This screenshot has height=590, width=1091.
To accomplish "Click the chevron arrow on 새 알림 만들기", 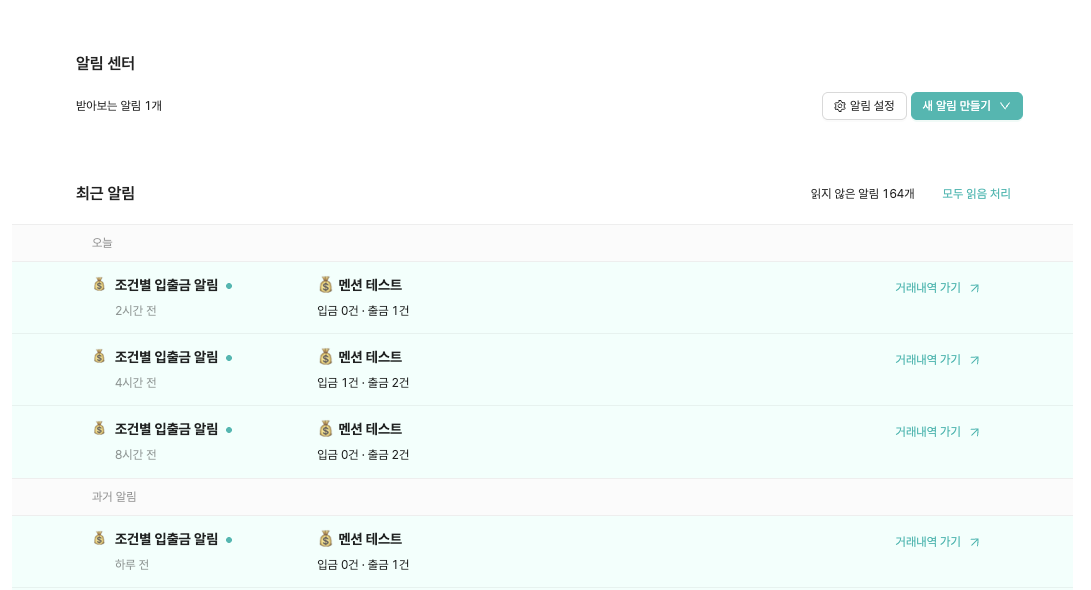I will coord(1005,106).
